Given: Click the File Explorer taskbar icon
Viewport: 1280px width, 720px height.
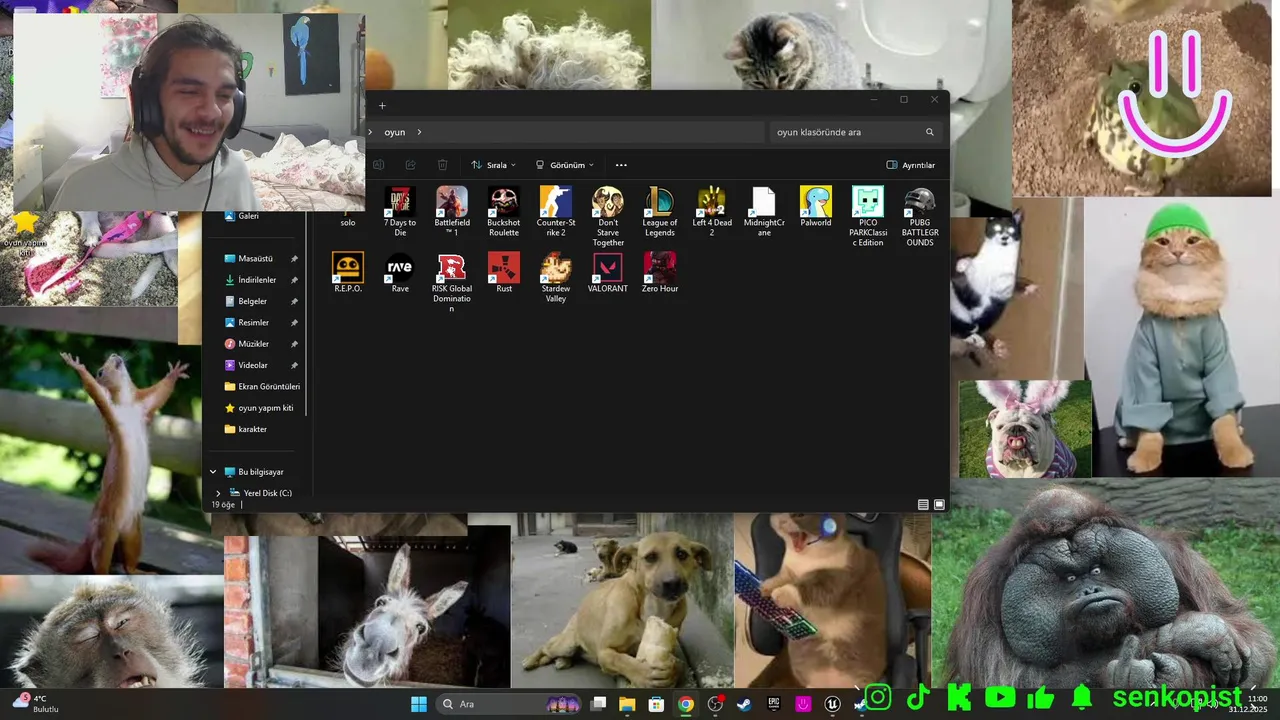Looking at the screenshot, I should click(x=627, y=704).
